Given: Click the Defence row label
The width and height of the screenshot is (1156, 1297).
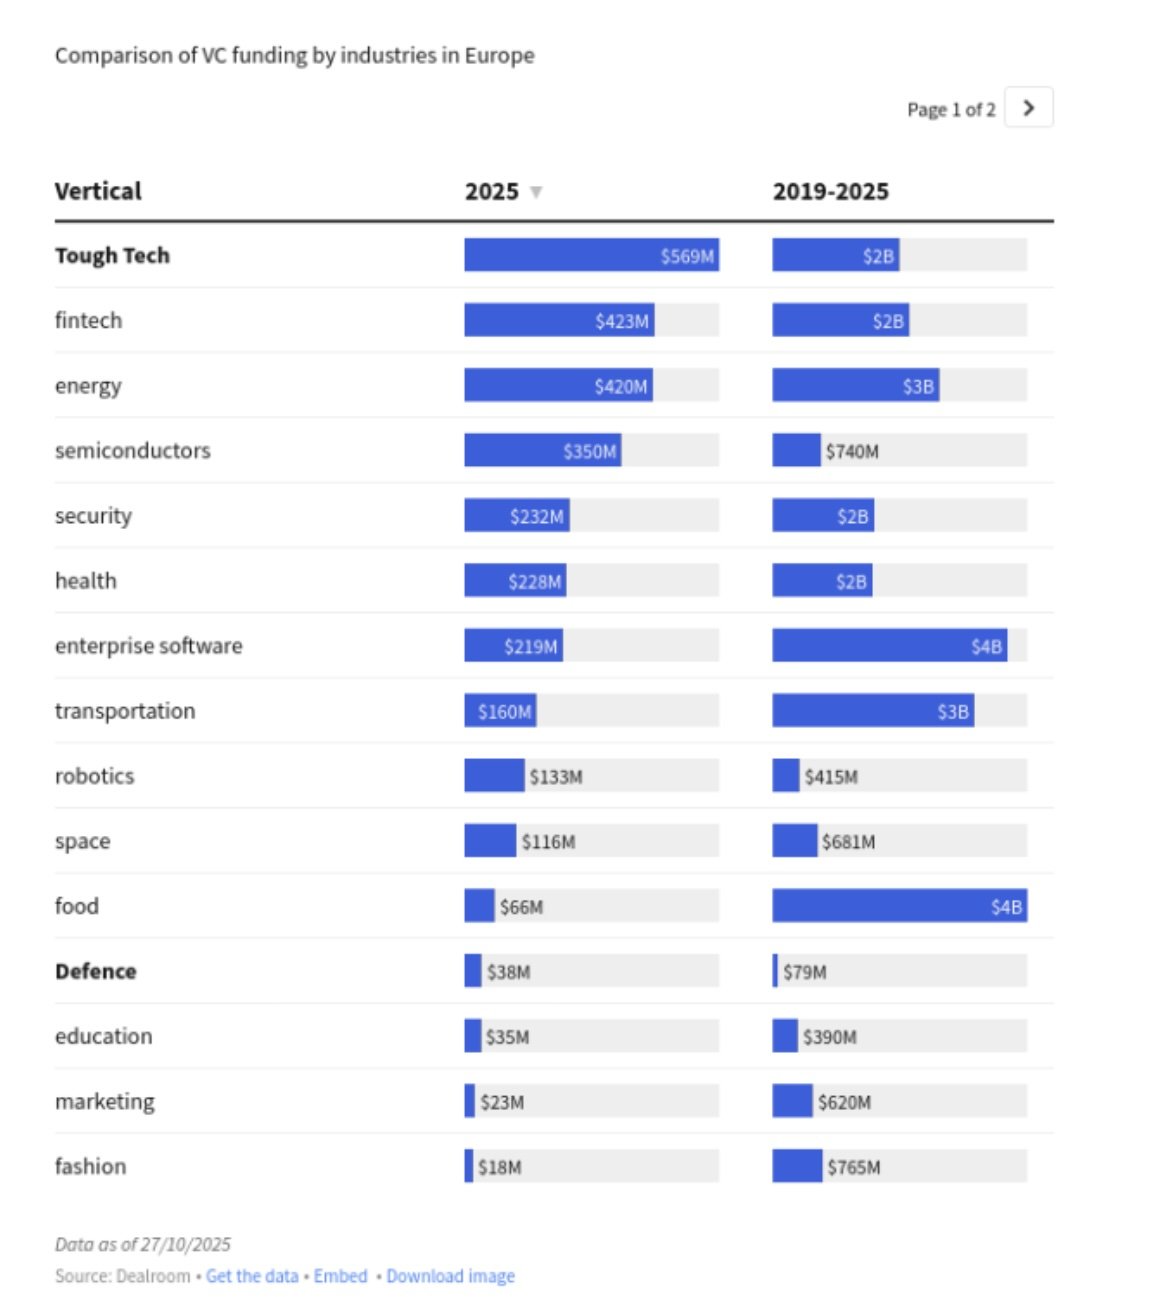Looking at the screenshot, I should (95, 971).
